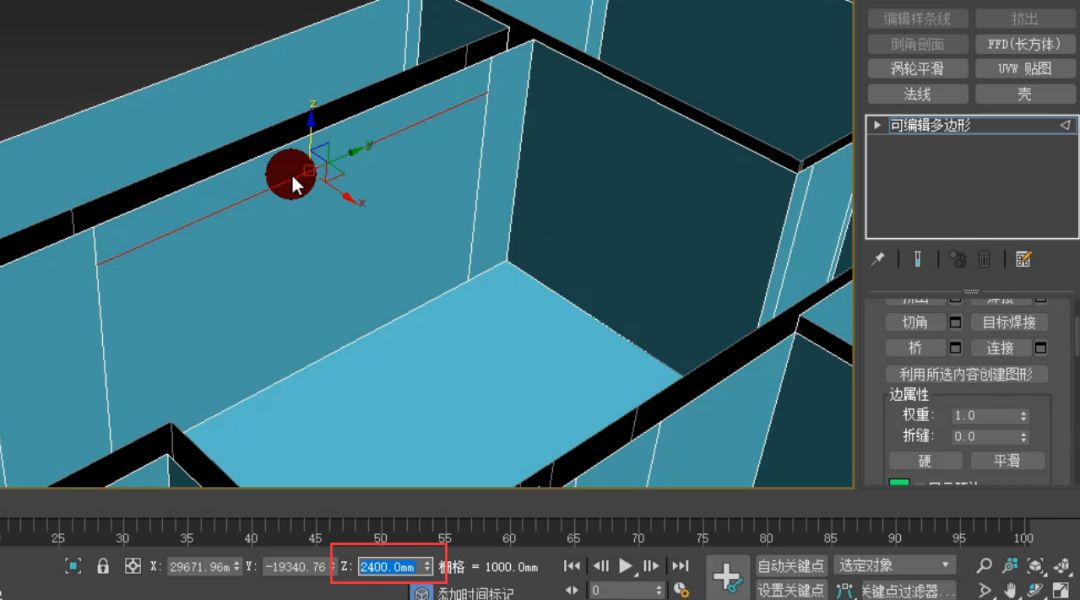1080x600 pixels.
Task: Select the Zoom magnifier viewport tool
Action: [984, 566]
